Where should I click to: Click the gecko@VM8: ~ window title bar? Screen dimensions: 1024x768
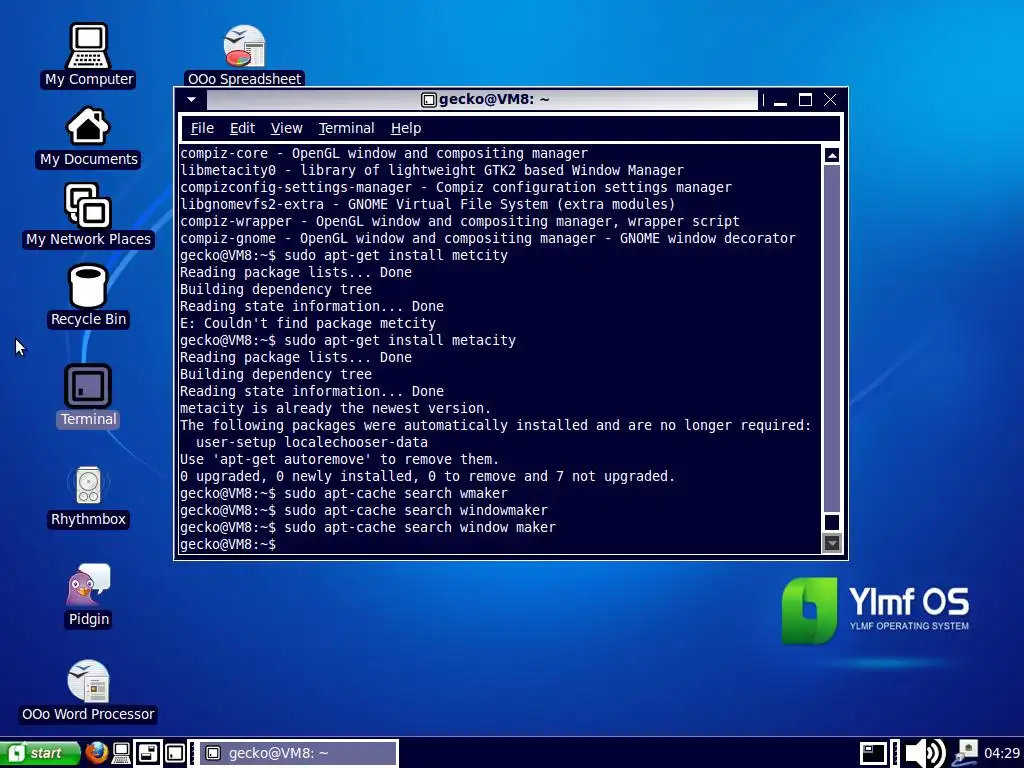pos(482,99)
